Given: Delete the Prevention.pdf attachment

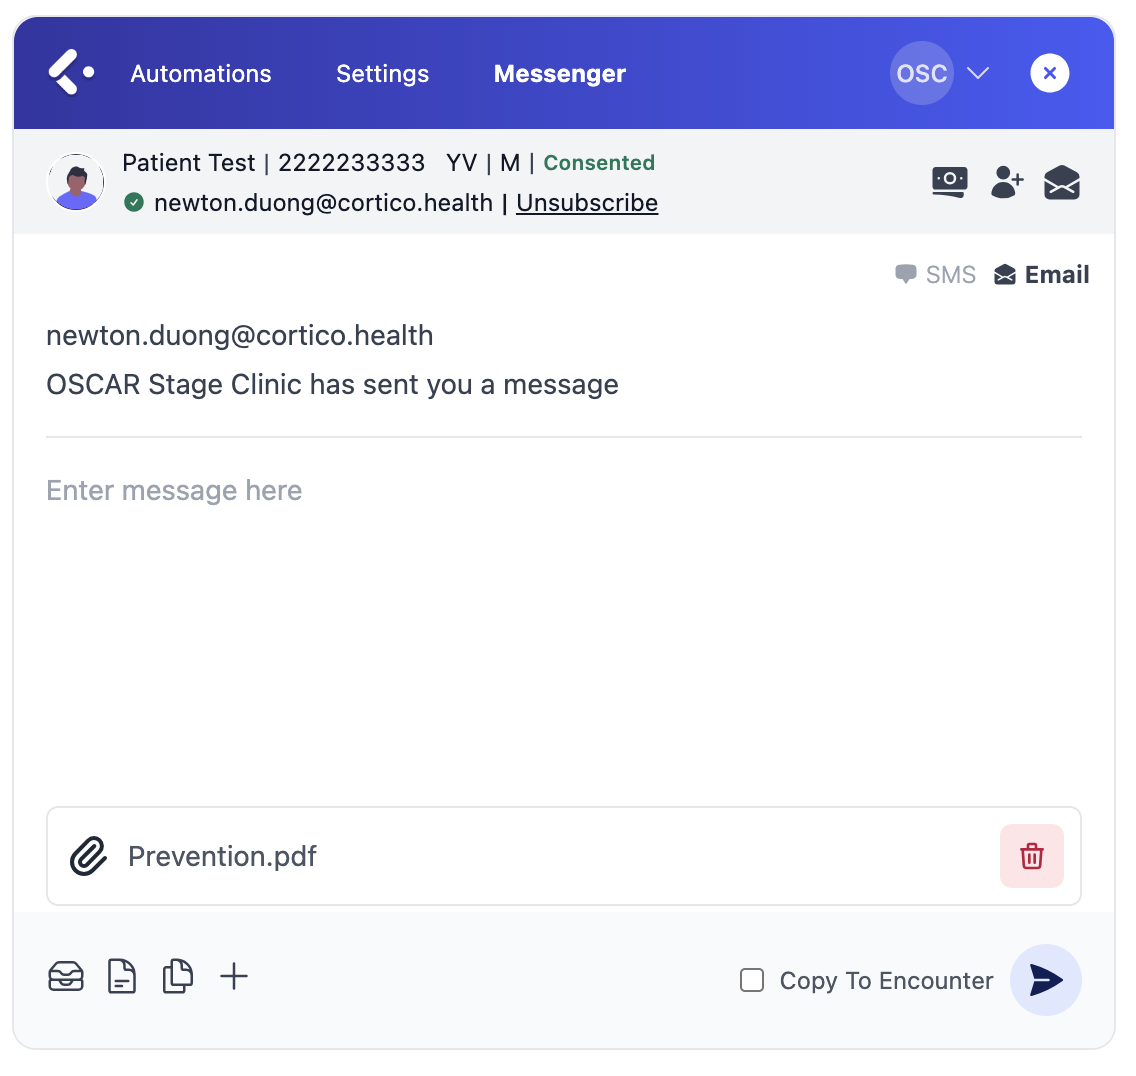Looking at the screenshot, I should (1032, 856).
